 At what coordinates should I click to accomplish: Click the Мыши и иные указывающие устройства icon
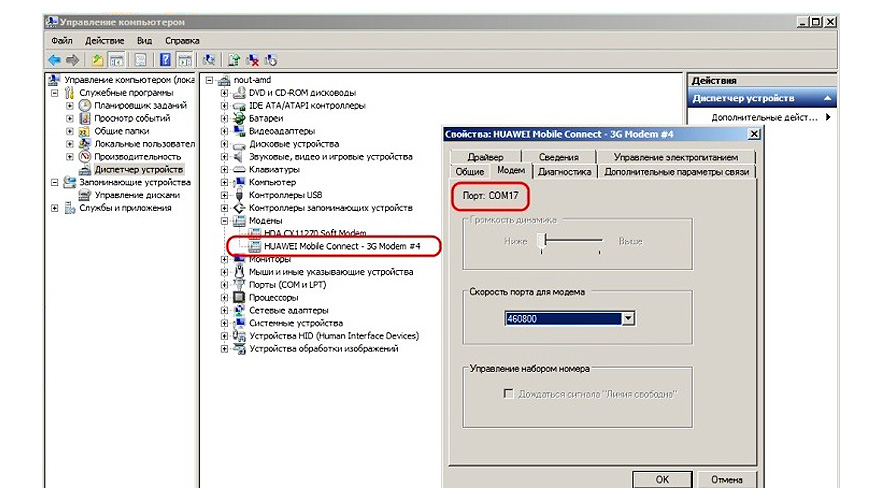pos(240,272)
